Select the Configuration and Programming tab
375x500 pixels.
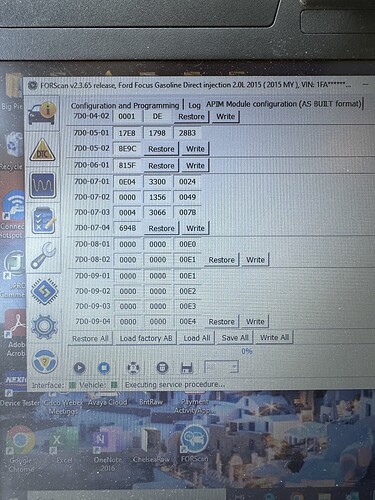click(x=125, y=105)
